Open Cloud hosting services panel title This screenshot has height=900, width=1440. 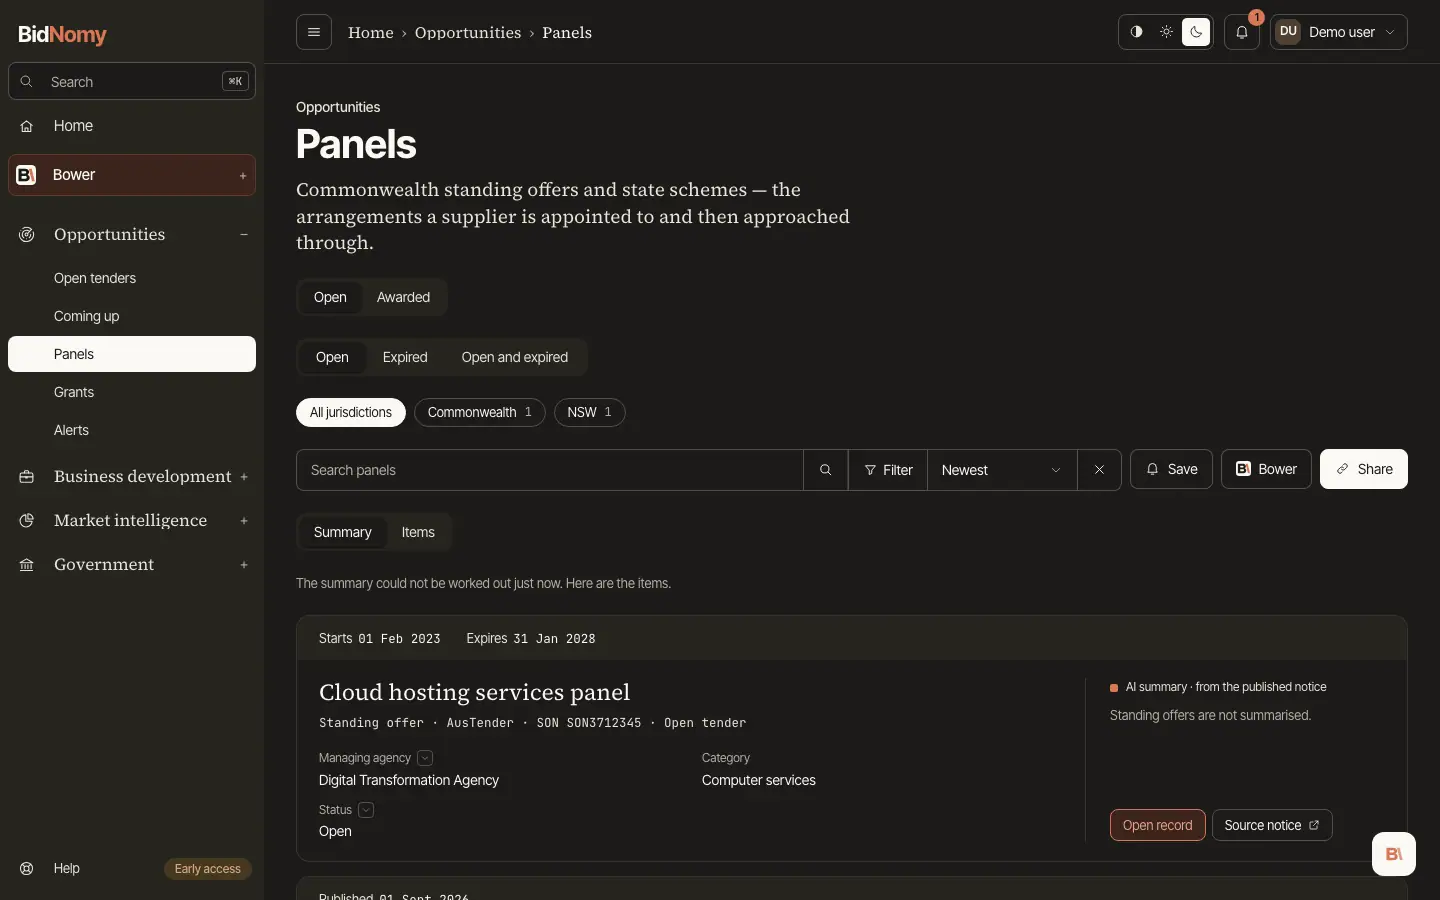click(474, 692)
